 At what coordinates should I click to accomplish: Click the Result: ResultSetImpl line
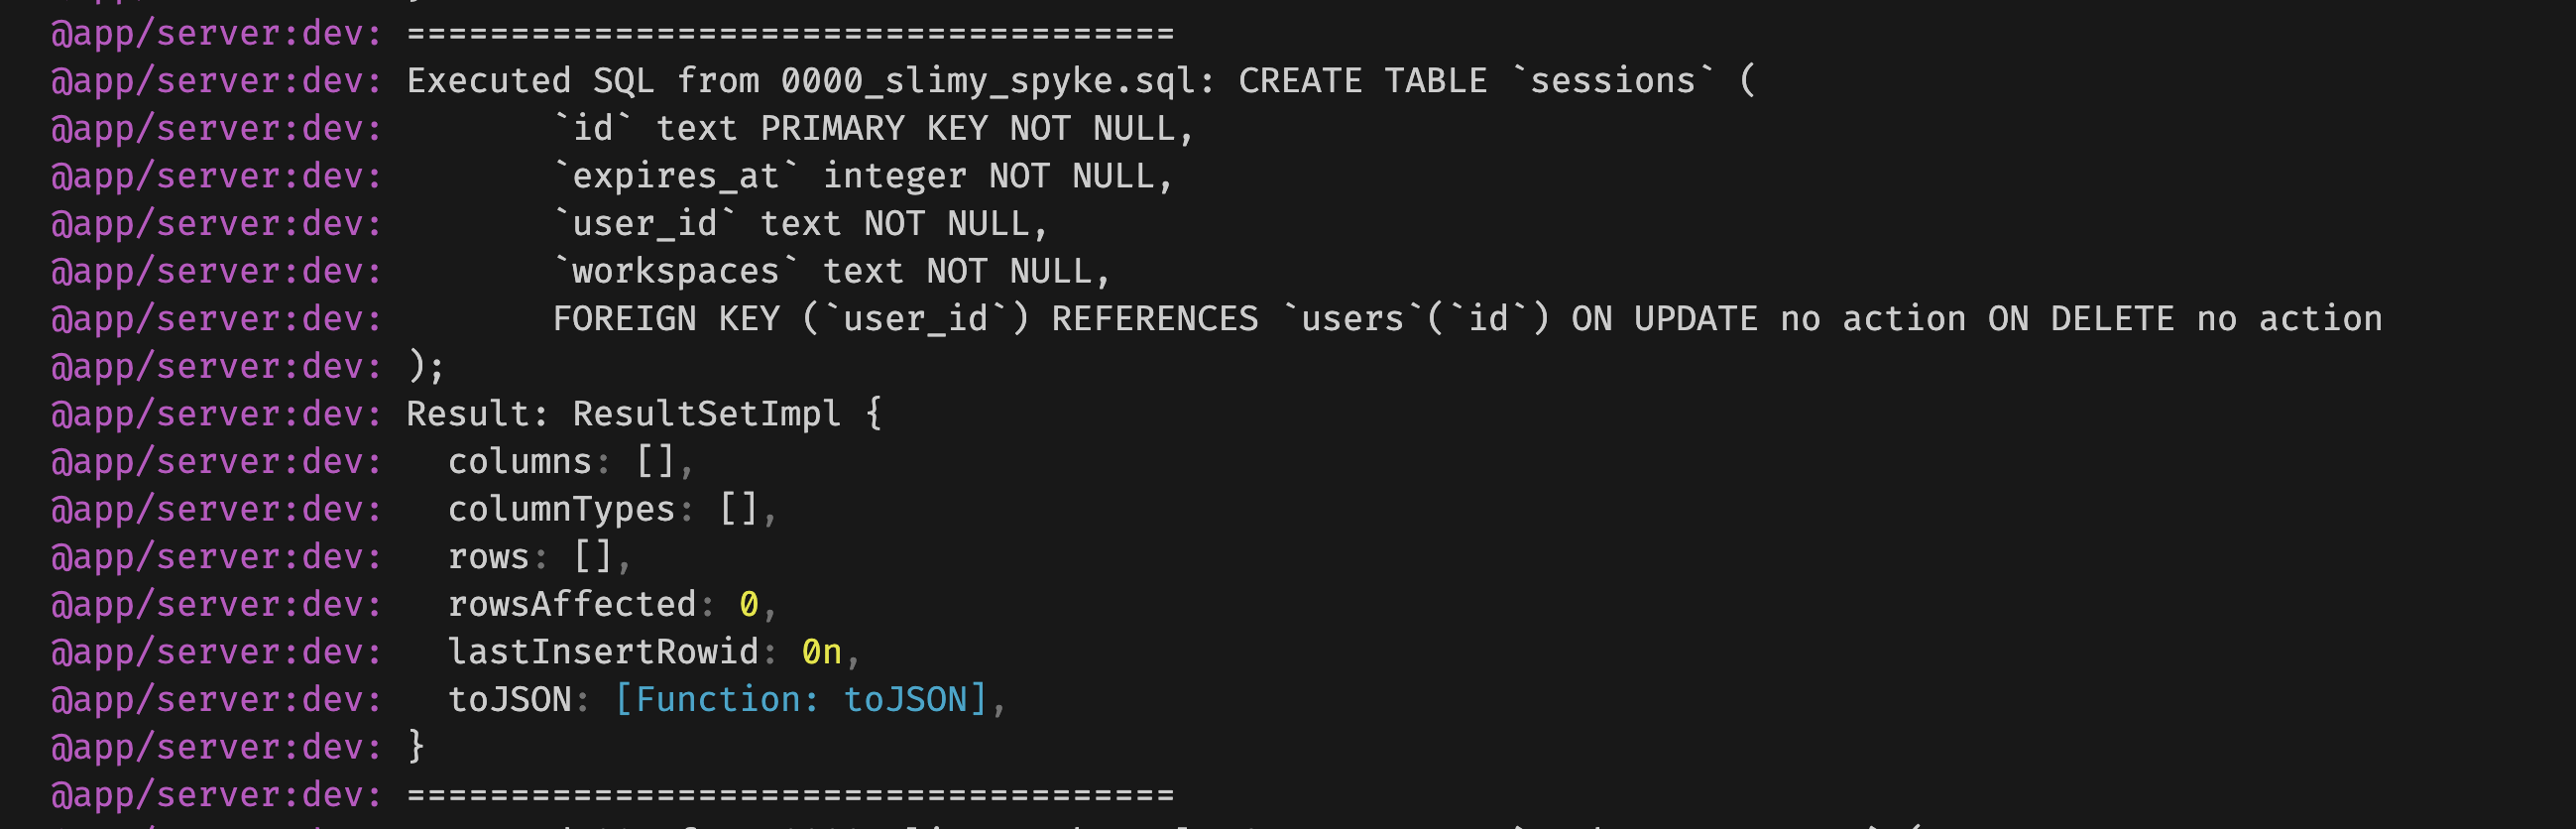644,414
